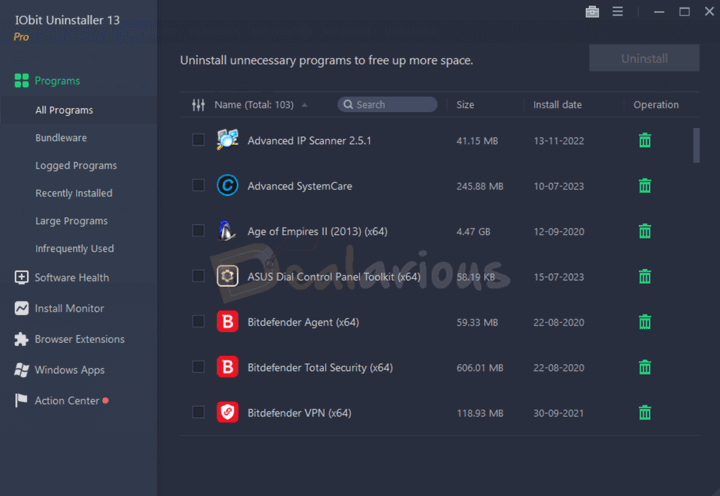Click the Bitdefender Total Security B icon
This screenshot has height=496, width=720.
tap(227, 367)
